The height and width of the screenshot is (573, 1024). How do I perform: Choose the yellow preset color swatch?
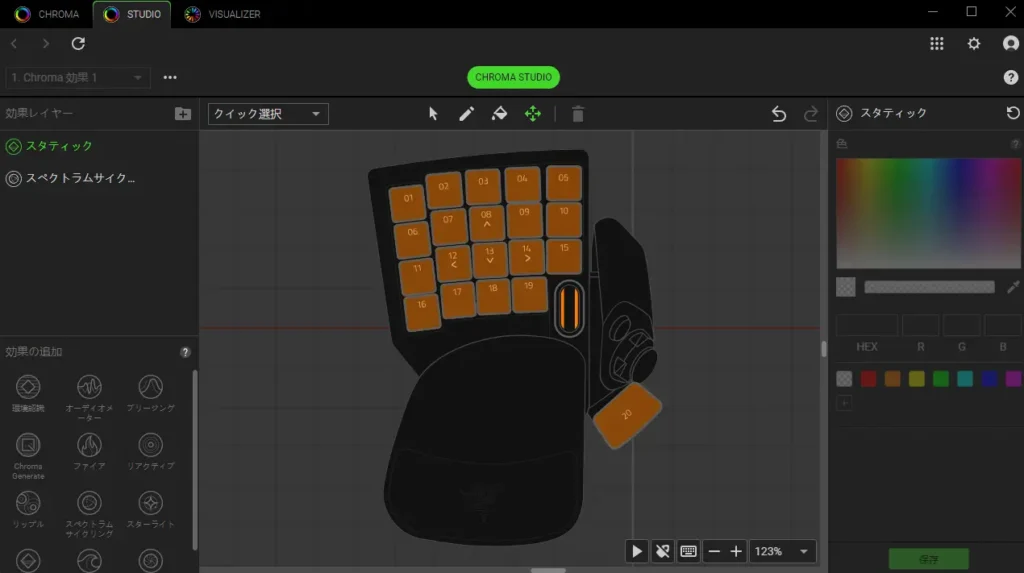pyautogui.click(x=916, y=378)
